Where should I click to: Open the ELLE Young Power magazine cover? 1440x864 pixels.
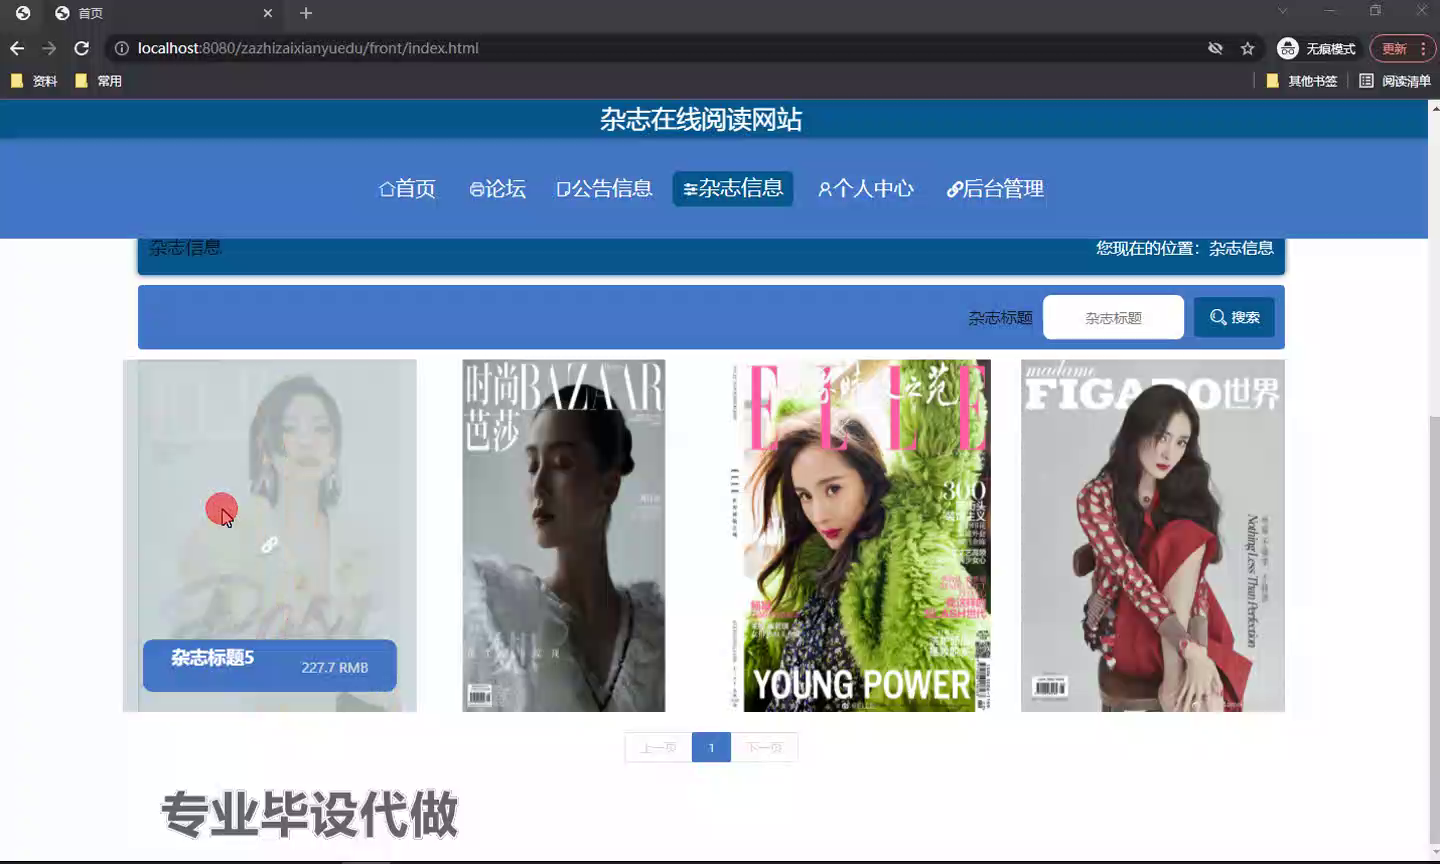coord(861,536)
